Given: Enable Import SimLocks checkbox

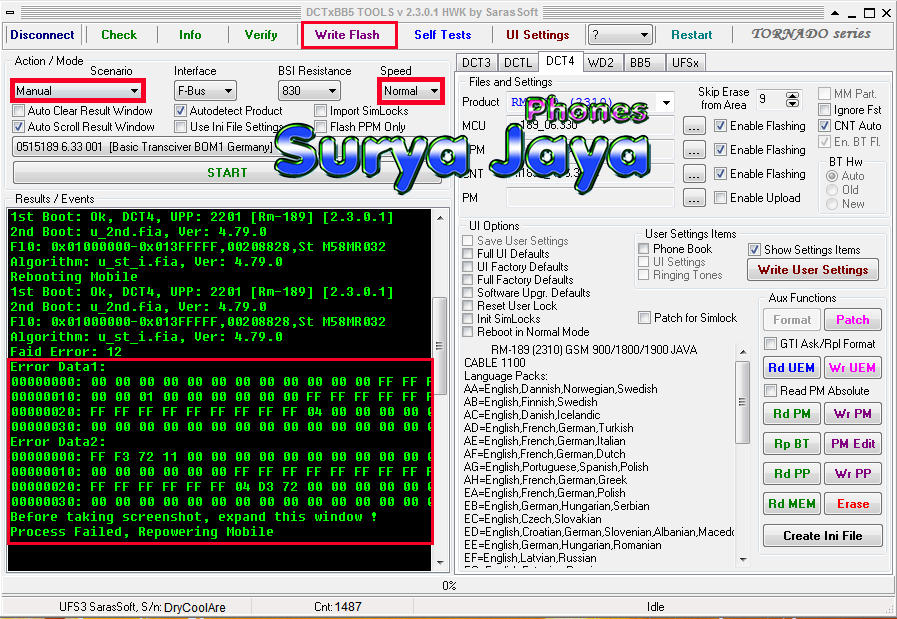Looking at the screenshot, I should [x=320, y=110].
